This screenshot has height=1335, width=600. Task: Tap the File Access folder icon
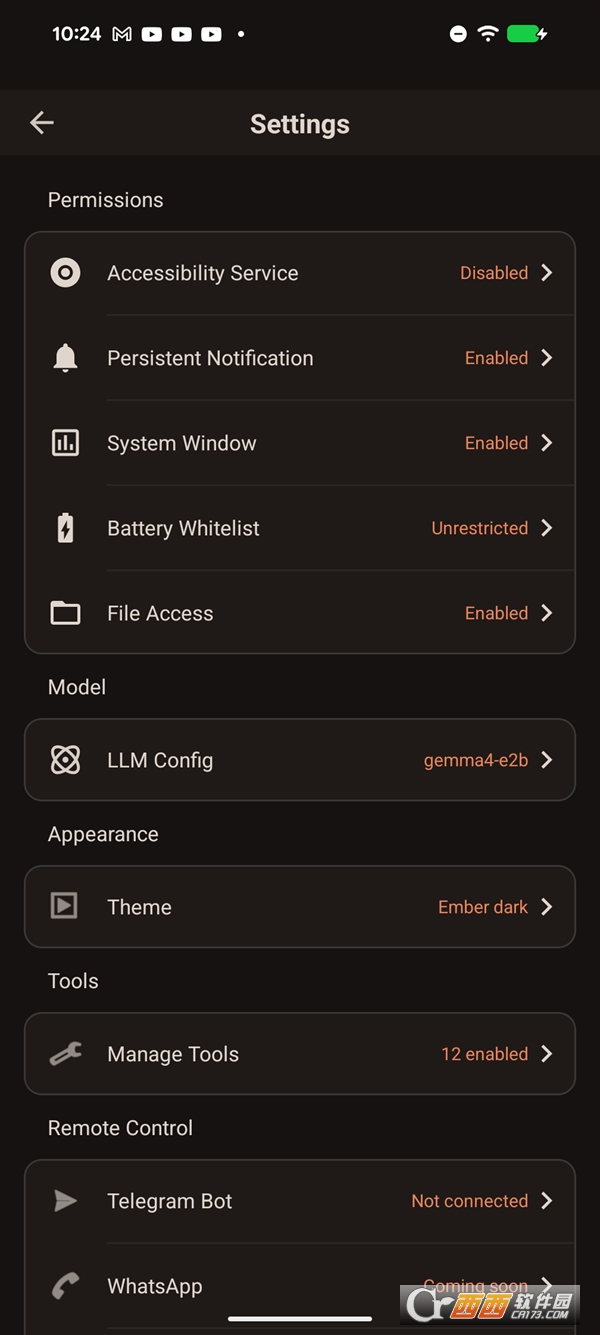(x=65, y=613)
